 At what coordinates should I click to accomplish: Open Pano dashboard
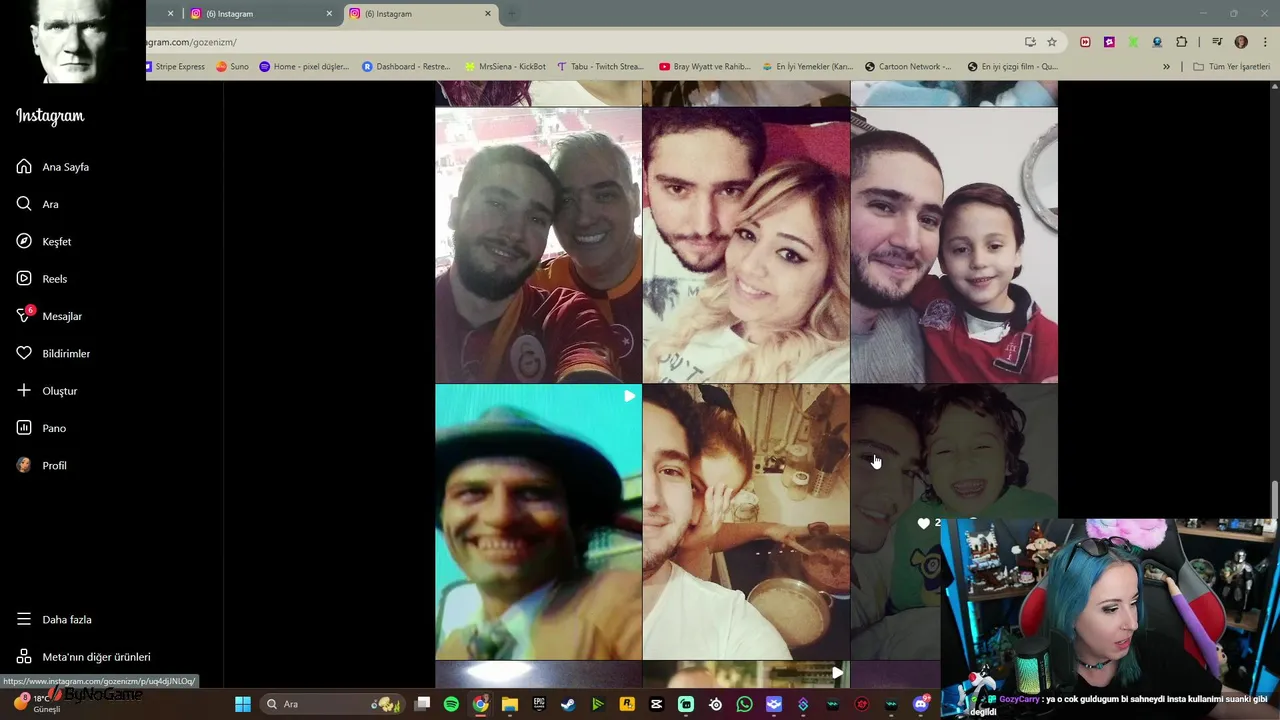[41, 428]
